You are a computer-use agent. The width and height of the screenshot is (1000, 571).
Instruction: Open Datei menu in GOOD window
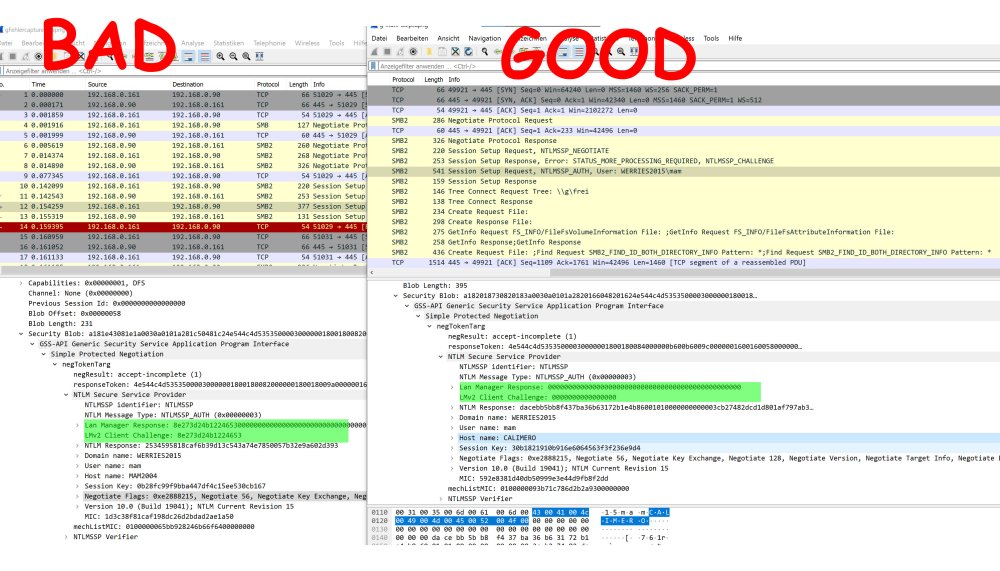[x=379, y=38]
